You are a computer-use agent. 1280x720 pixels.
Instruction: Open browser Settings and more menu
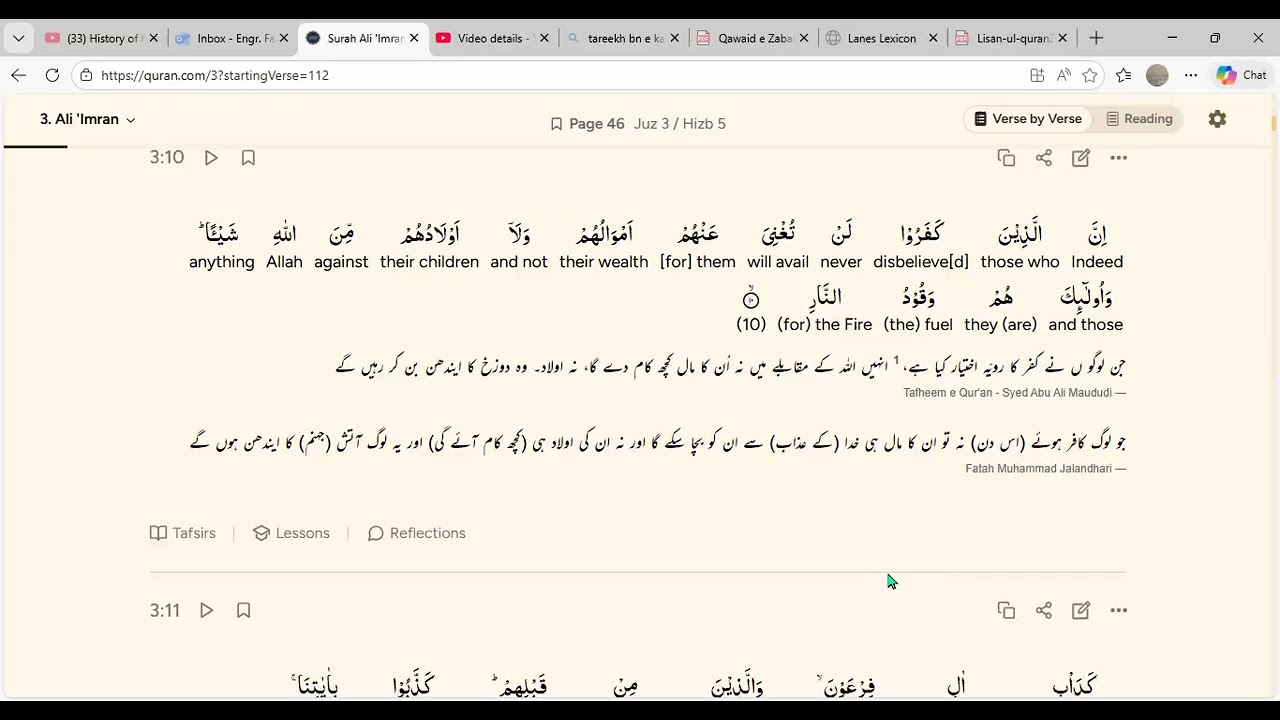point(1190,75)
